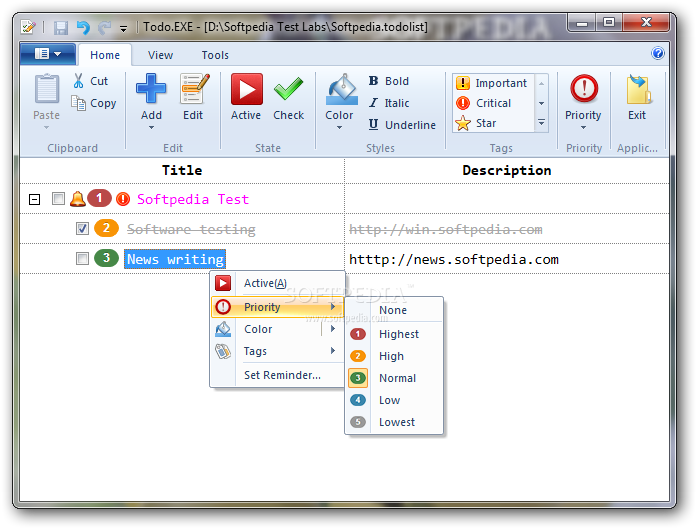Click priority 3 badge on News writing
Viewport: 697px width, 529px height.
click(x=106, y=258)
